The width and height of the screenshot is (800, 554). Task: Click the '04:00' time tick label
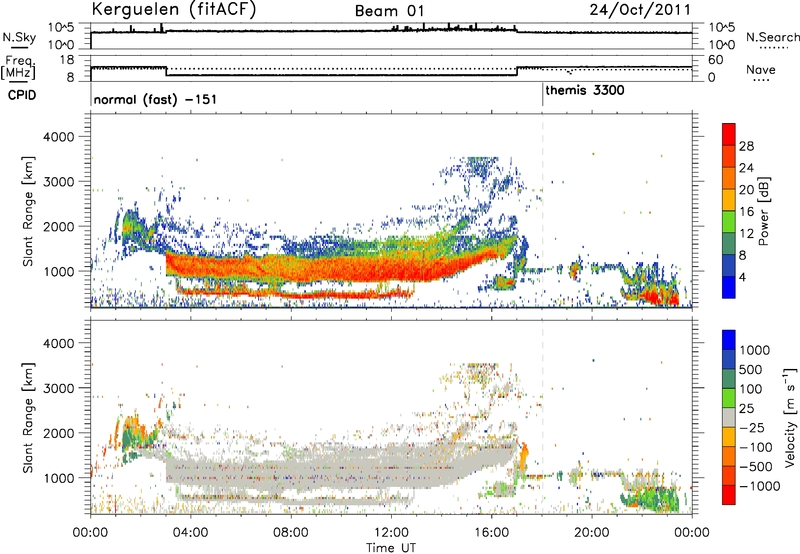(x=190, y=533)
